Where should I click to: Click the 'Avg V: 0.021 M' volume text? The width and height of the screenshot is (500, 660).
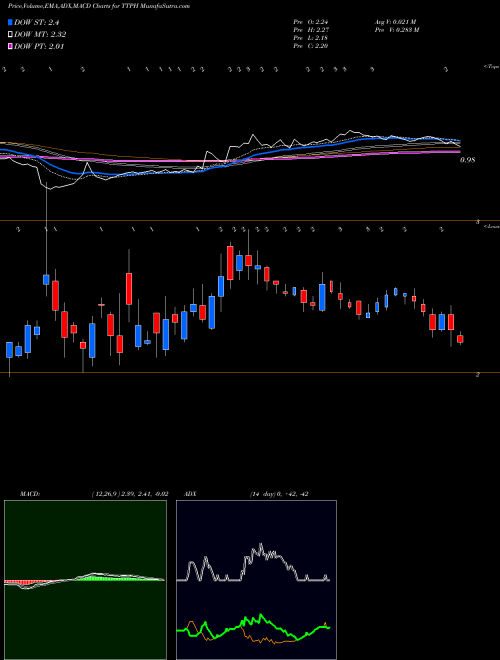tap(395, 21)
